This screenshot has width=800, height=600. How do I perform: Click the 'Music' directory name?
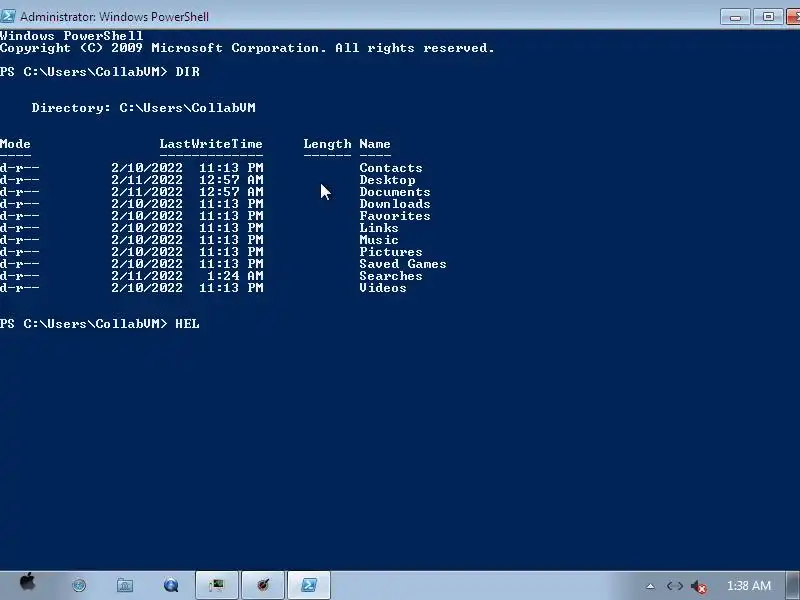tap(379, 240)
